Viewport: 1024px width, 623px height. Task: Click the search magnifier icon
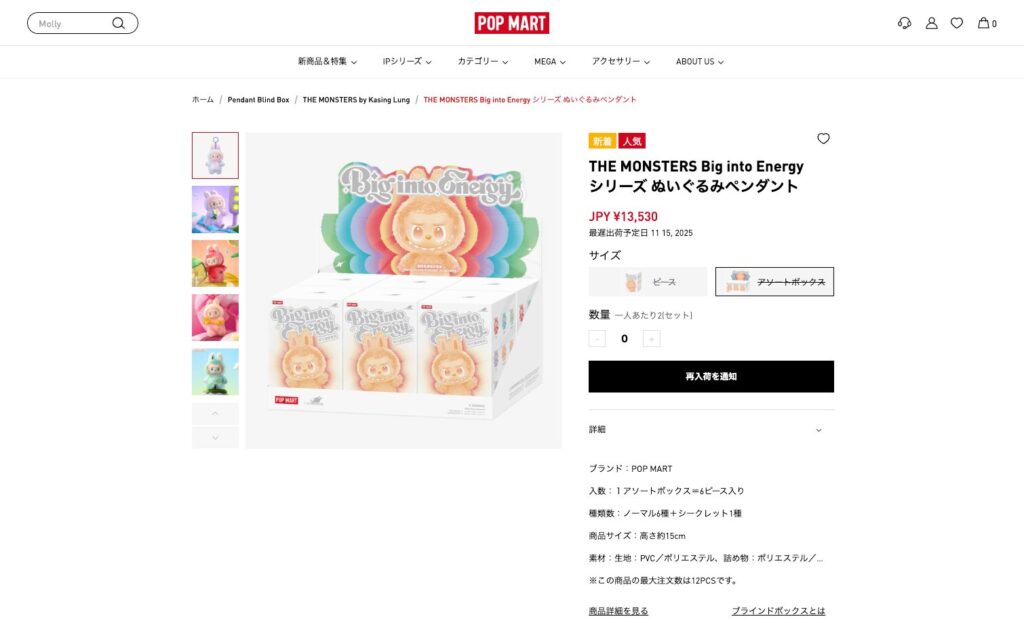click(118, 23)
